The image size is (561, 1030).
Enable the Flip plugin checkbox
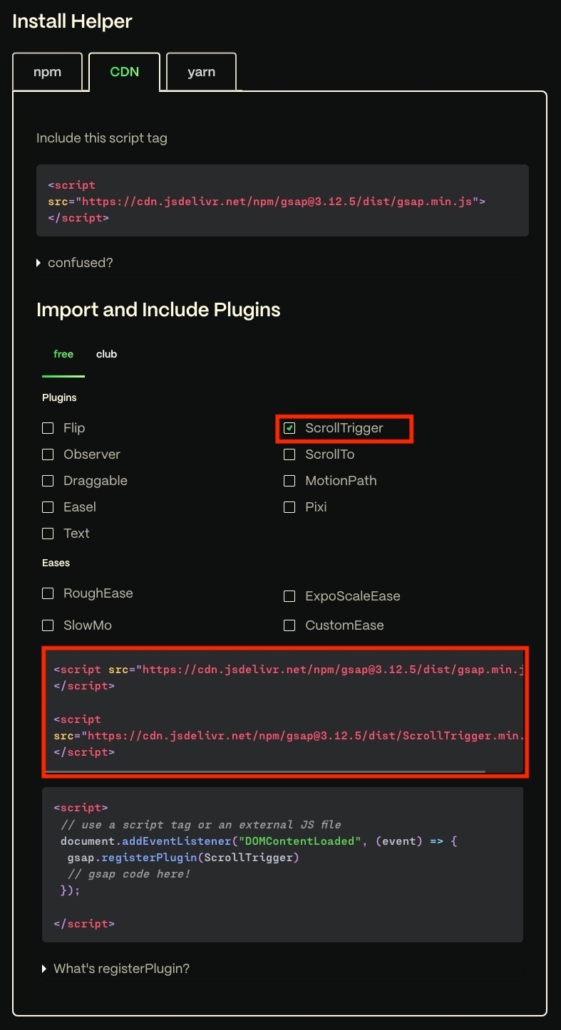click(48, 428)
